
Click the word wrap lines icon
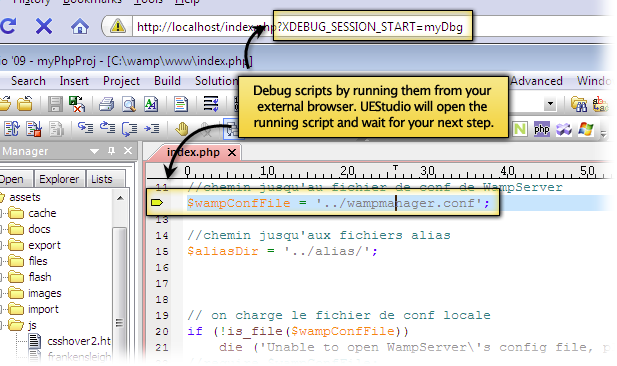pos(211,104)
